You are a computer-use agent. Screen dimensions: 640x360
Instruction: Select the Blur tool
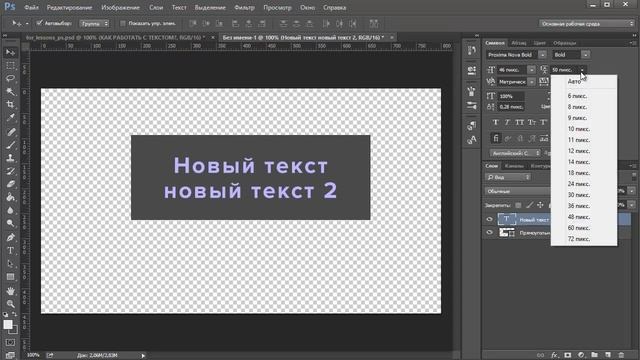point(11,211)
